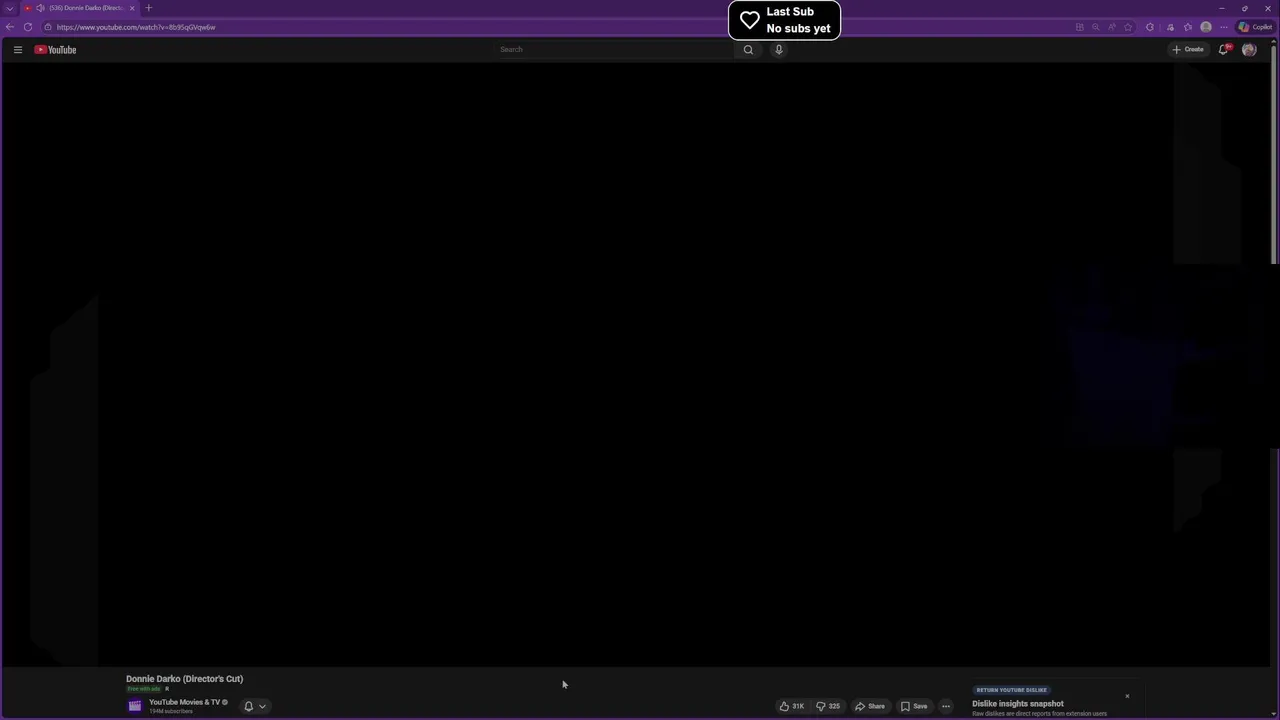Minimize the browser window
Viewport: 1280px width, 720px height.
tap(1221, 8)
